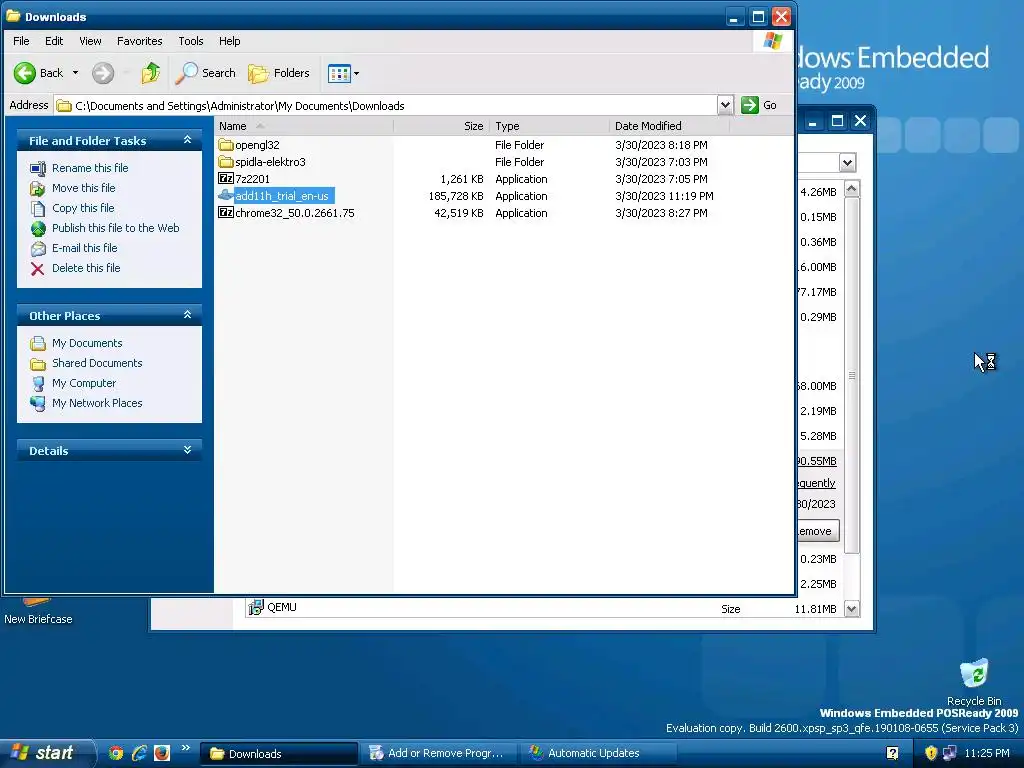This screenshot has height=768, width=1024.
Task: Open the Search pane
Action: click(x=205, y=73)
